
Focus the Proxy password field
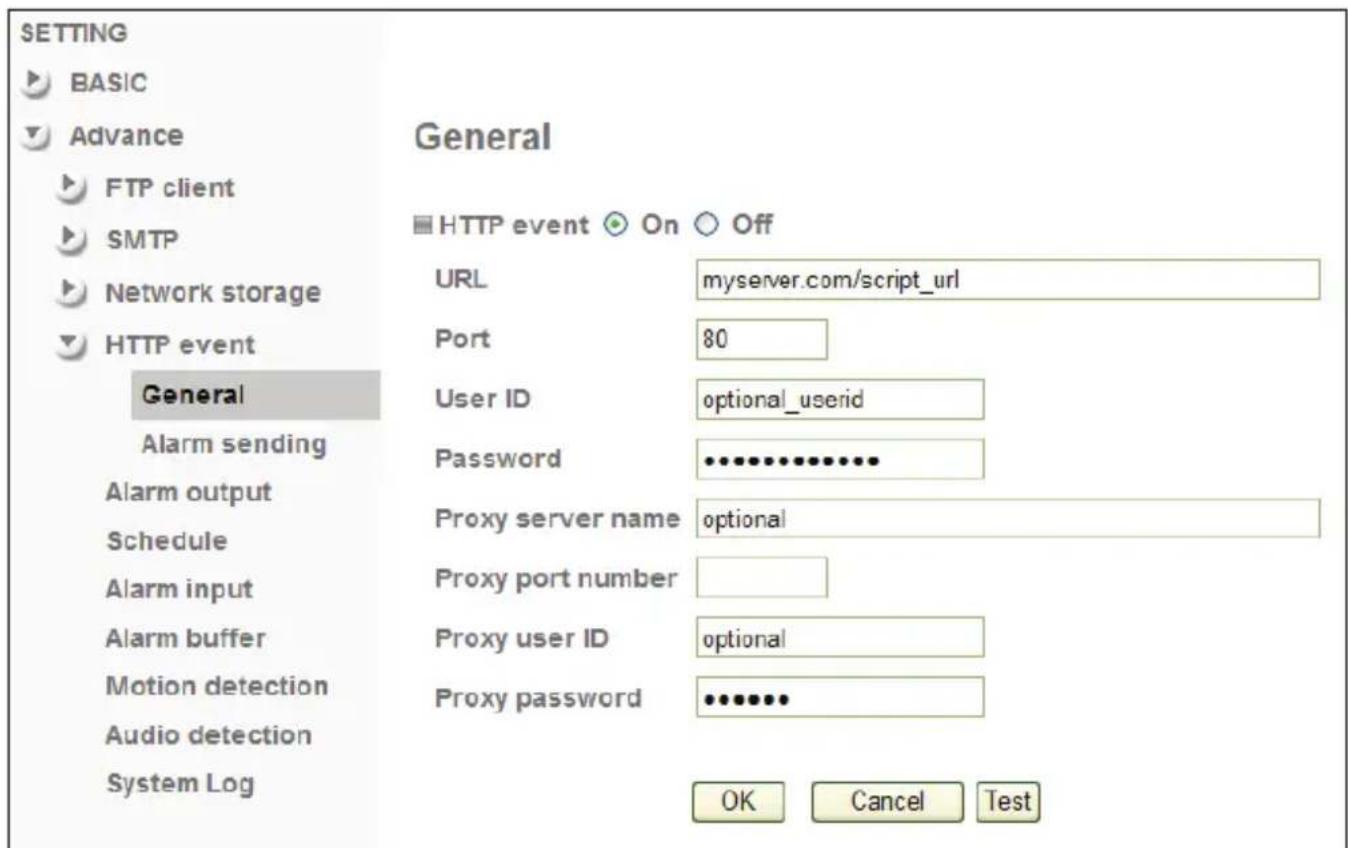[x=839, y=698]
